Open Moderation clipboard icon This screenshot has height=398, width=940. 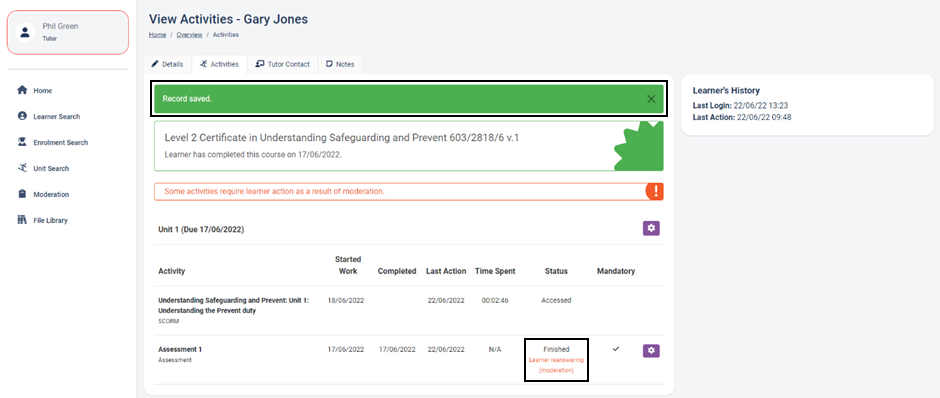pos(22,194)
